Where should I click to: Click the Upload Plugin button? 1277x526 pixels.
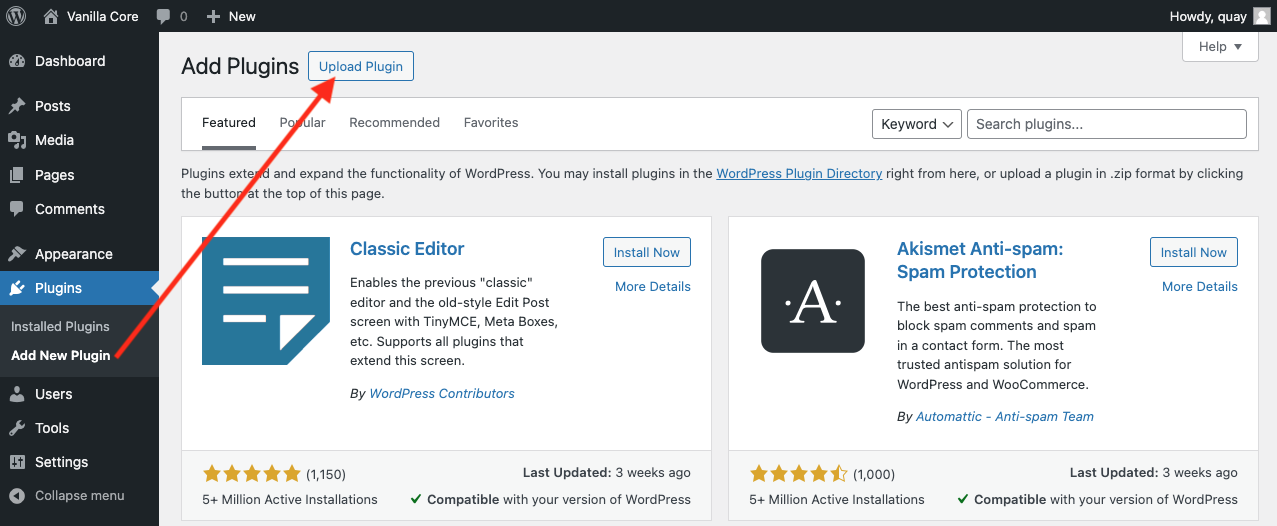coord(361,67)
